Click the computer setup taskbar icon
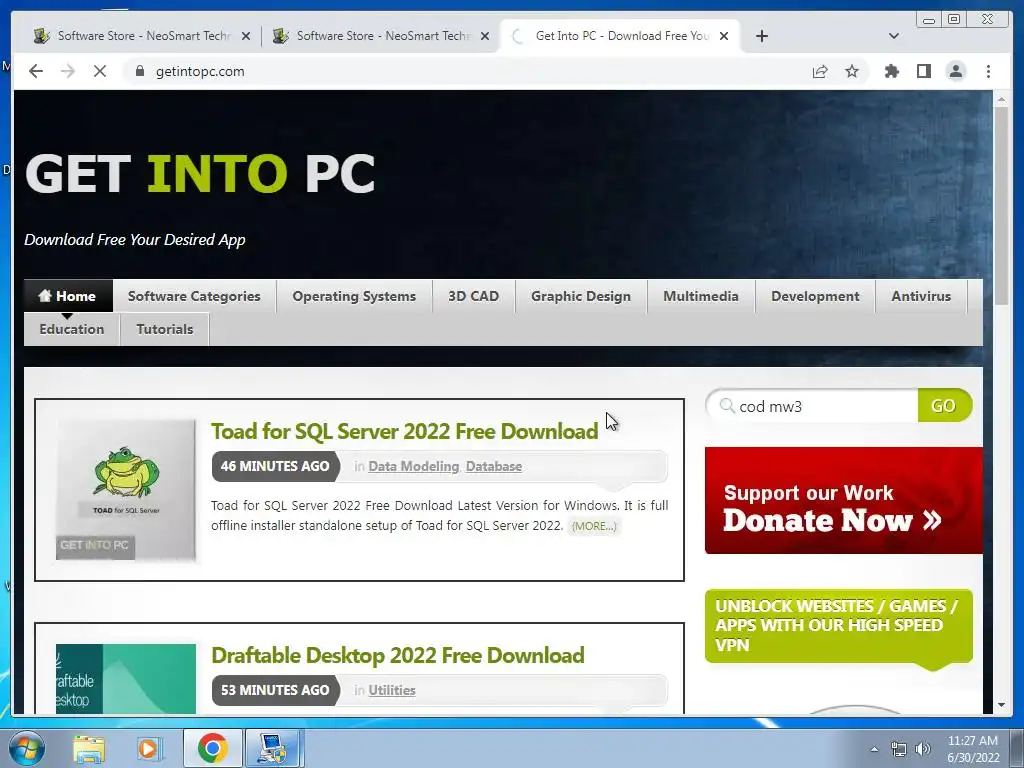 (272, 748)
